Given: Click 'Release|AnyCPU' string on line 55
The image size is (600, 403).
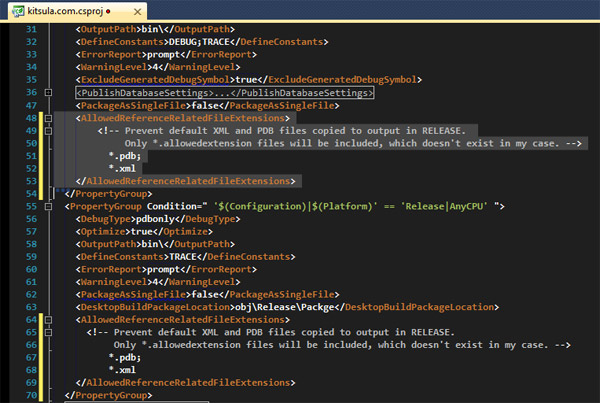Looking at the screenshot, I should [x=444, y=206].
